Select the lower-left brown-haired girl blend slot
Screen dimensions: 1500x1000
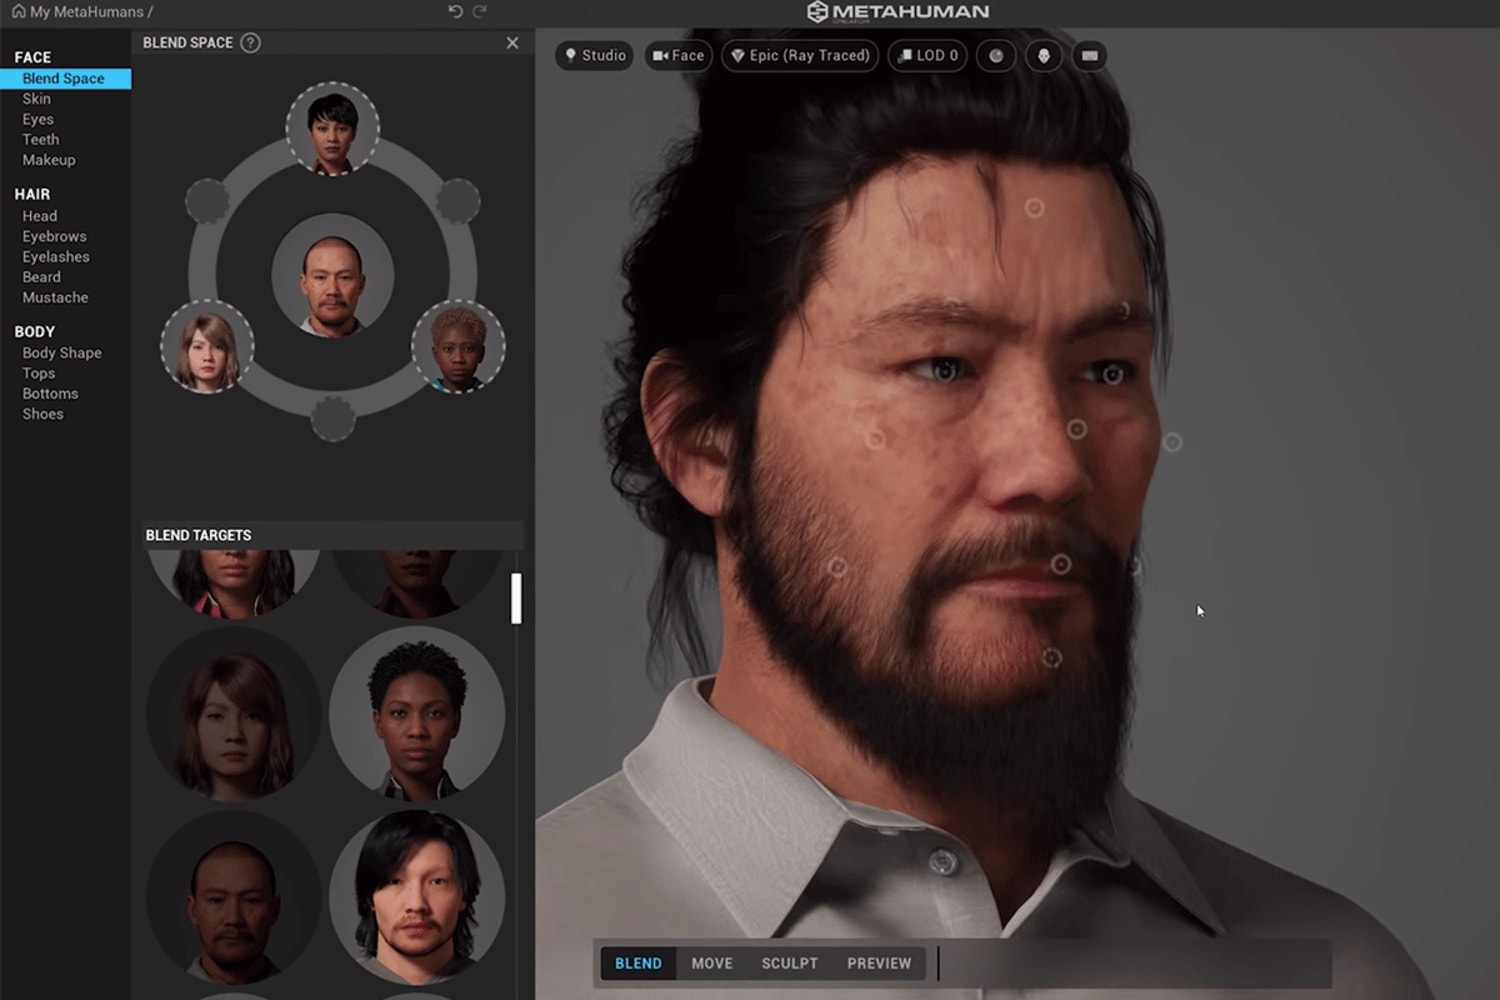pos(207,347)
